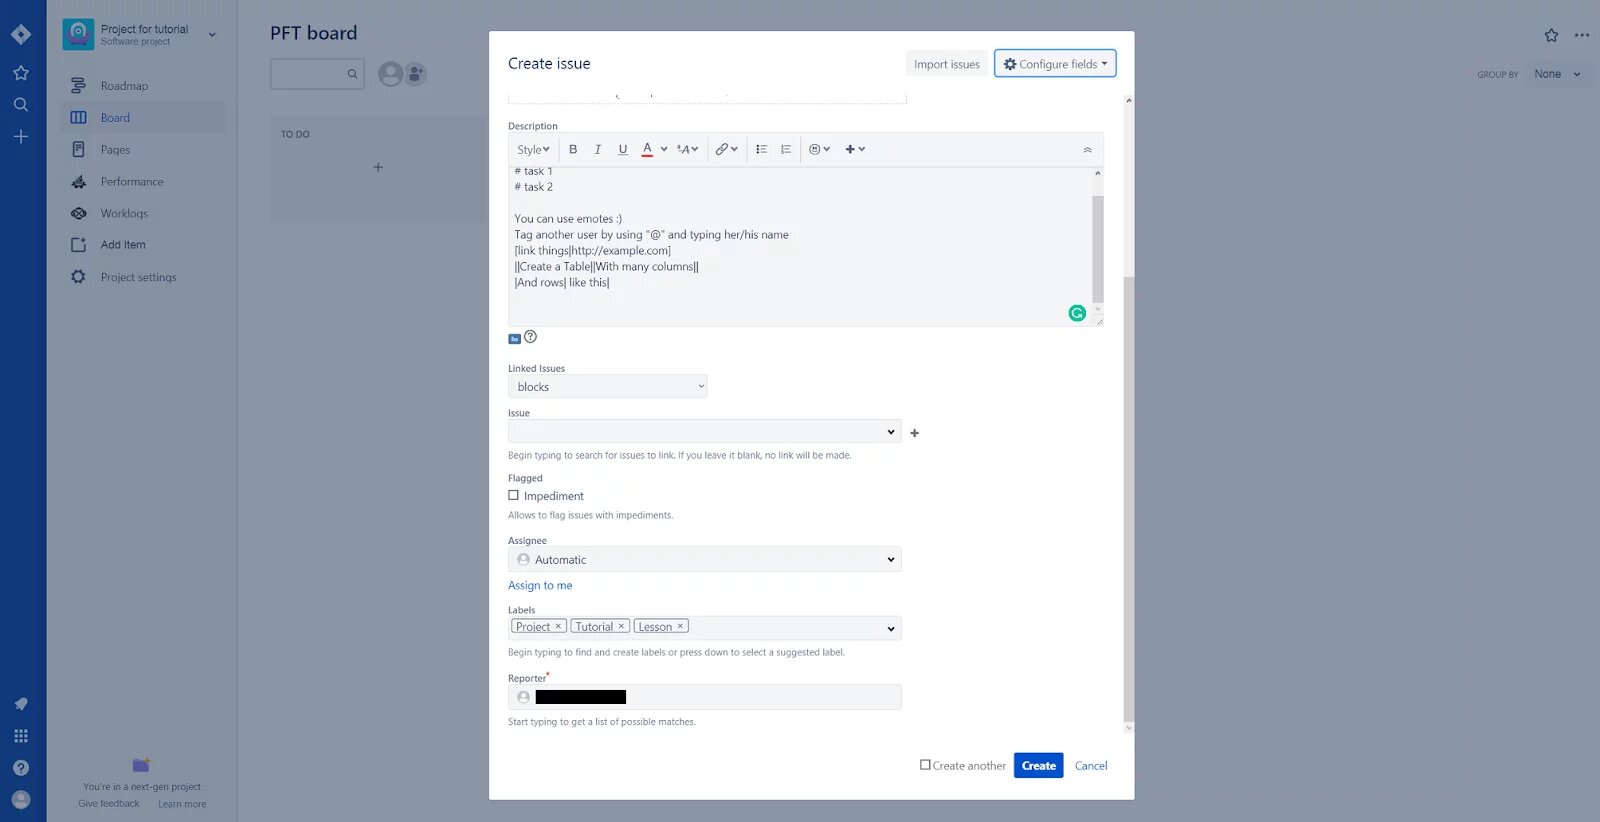The width and height of the screenshot is (1600, 822).
Task: Click Import issues button
Action: coord(946,64)
